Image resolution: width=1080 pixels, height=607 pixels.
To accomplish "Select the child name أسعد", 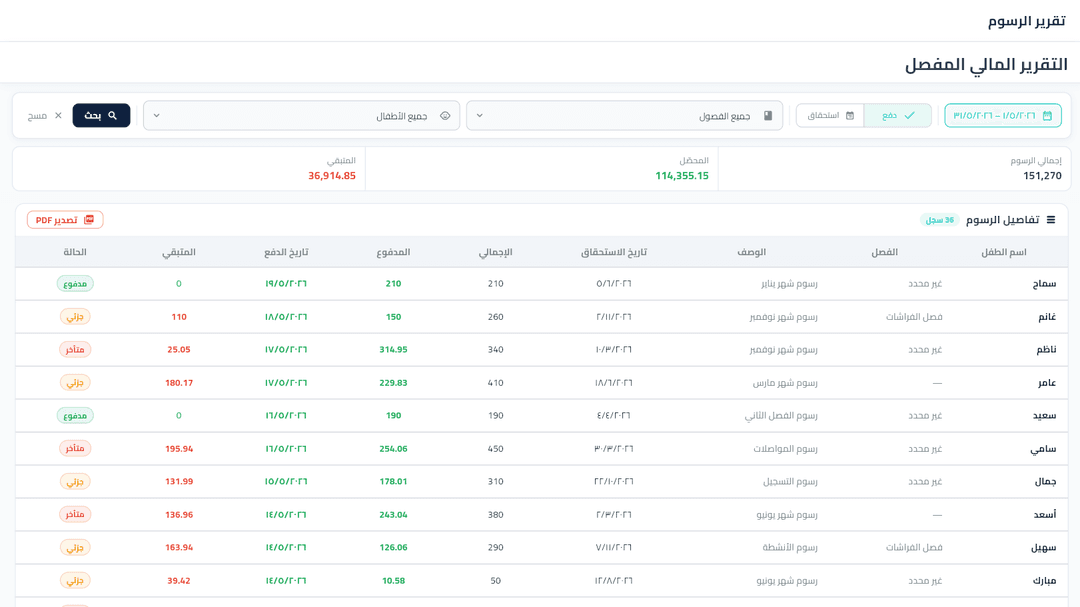I will click(1045, 515).
